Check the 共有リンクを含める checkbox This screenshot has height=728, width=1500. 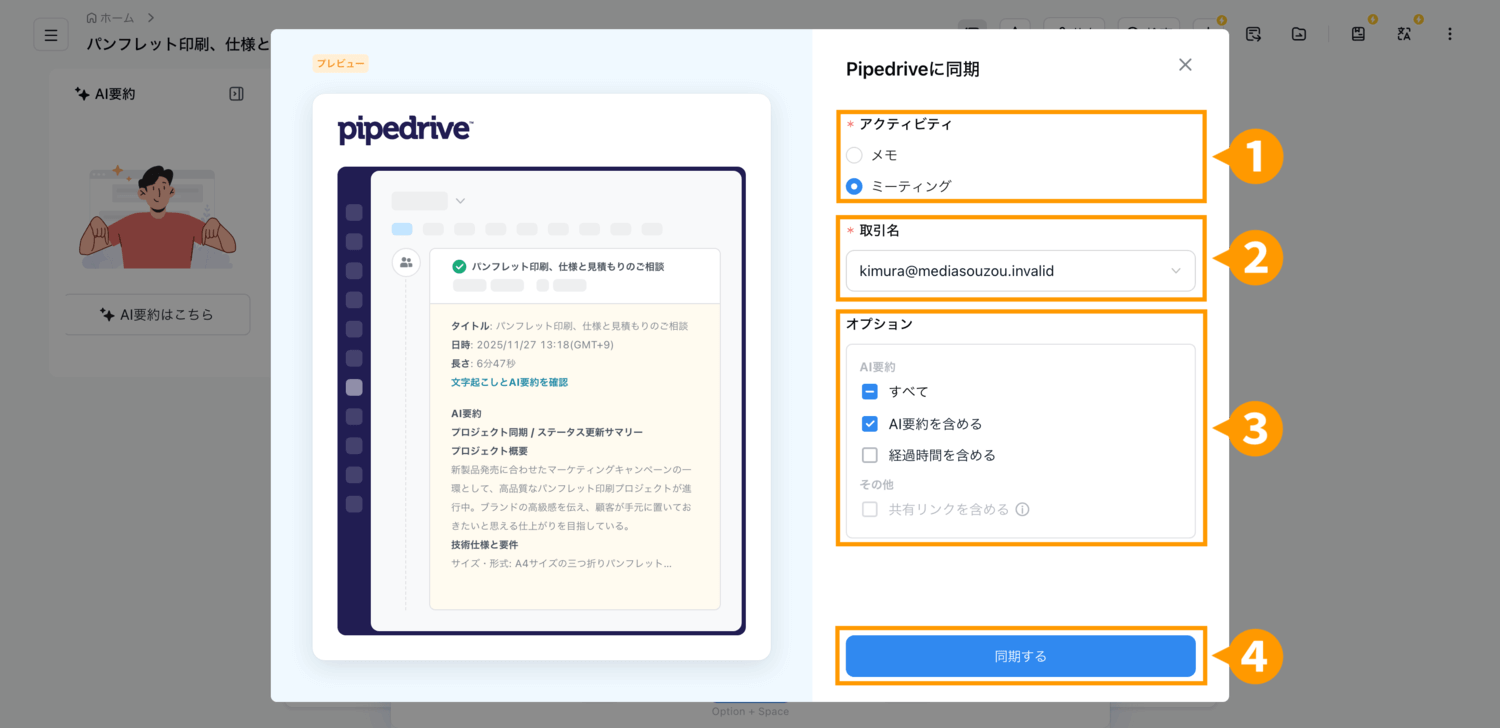[870, 509]
